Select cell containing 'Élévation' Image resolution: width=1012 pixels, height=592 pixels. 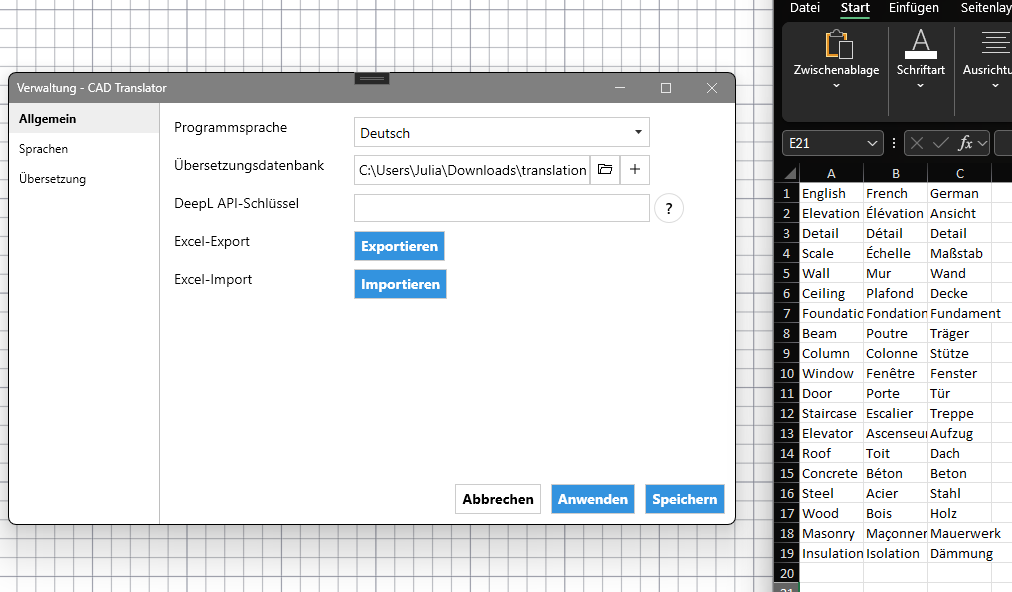(895, 214)
